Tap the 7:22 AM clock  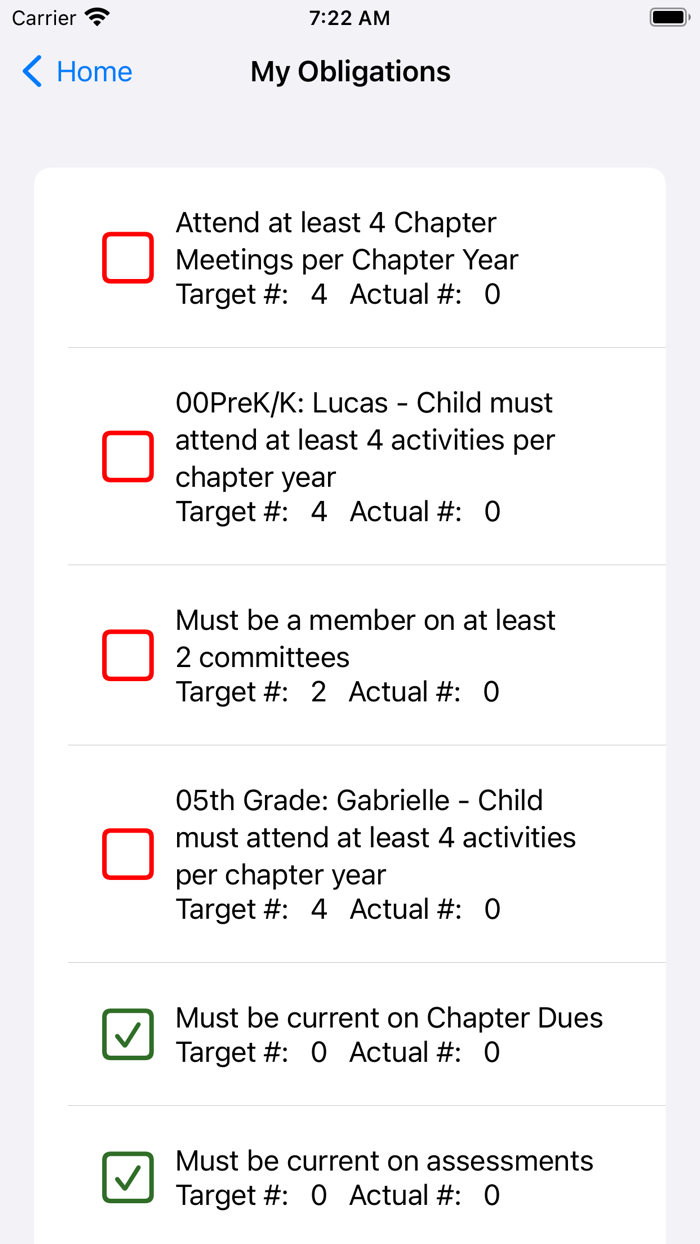350,18
